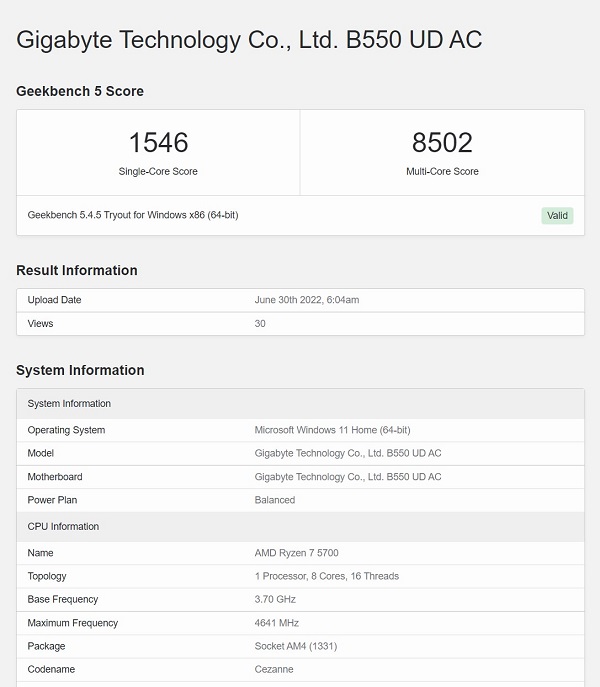This screenshot has width=600, height=687.
Task: Click the Upload Date label
Action: [54, 300]
